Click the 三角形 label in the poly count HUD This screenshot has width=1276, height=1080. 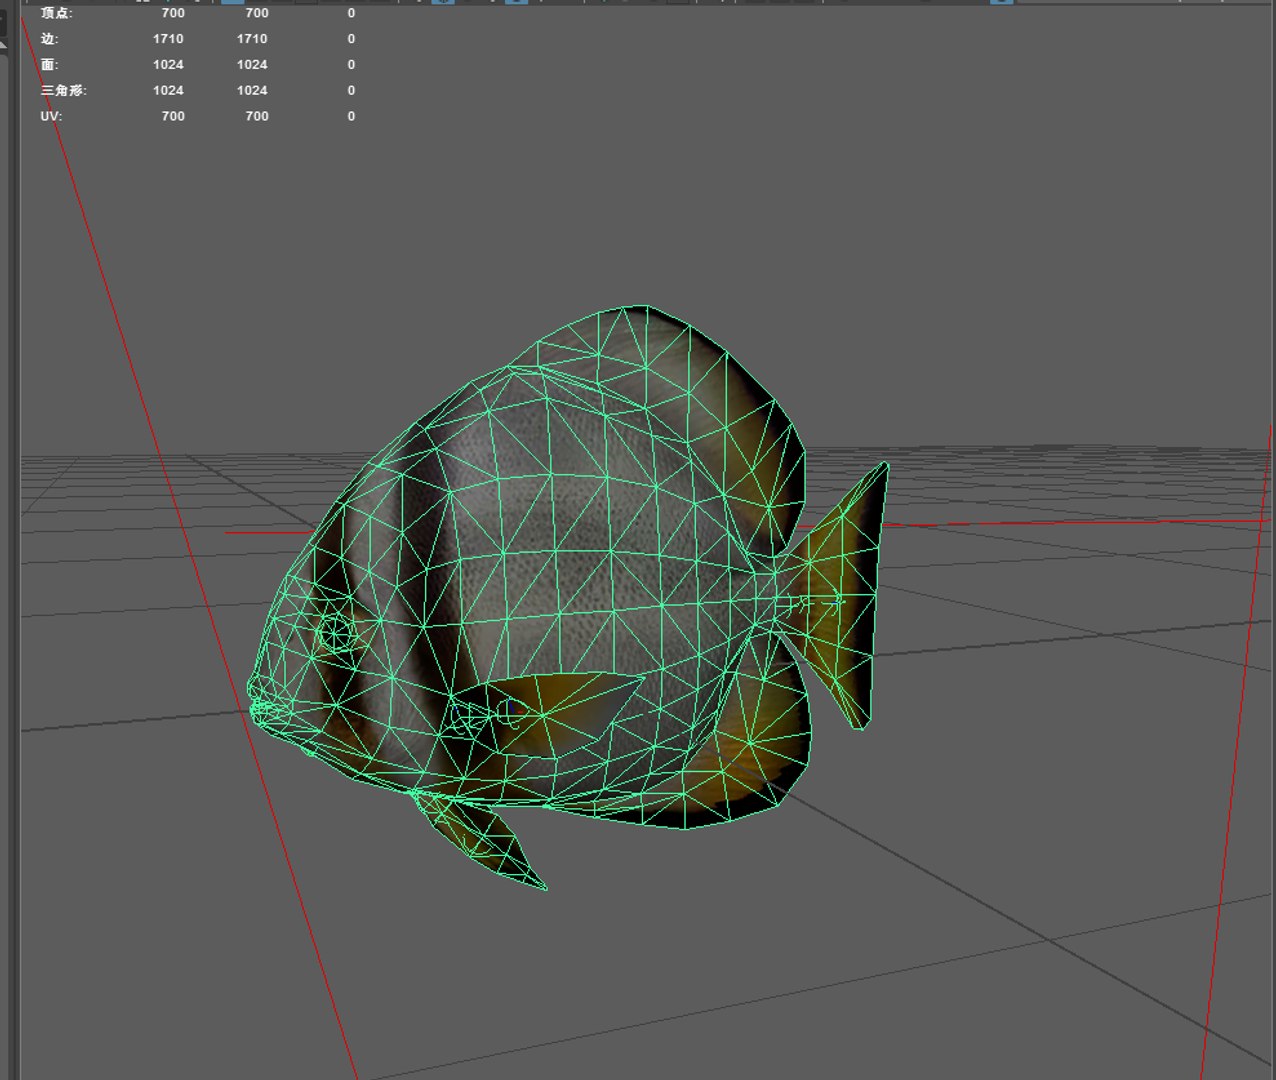coord(63,91)
